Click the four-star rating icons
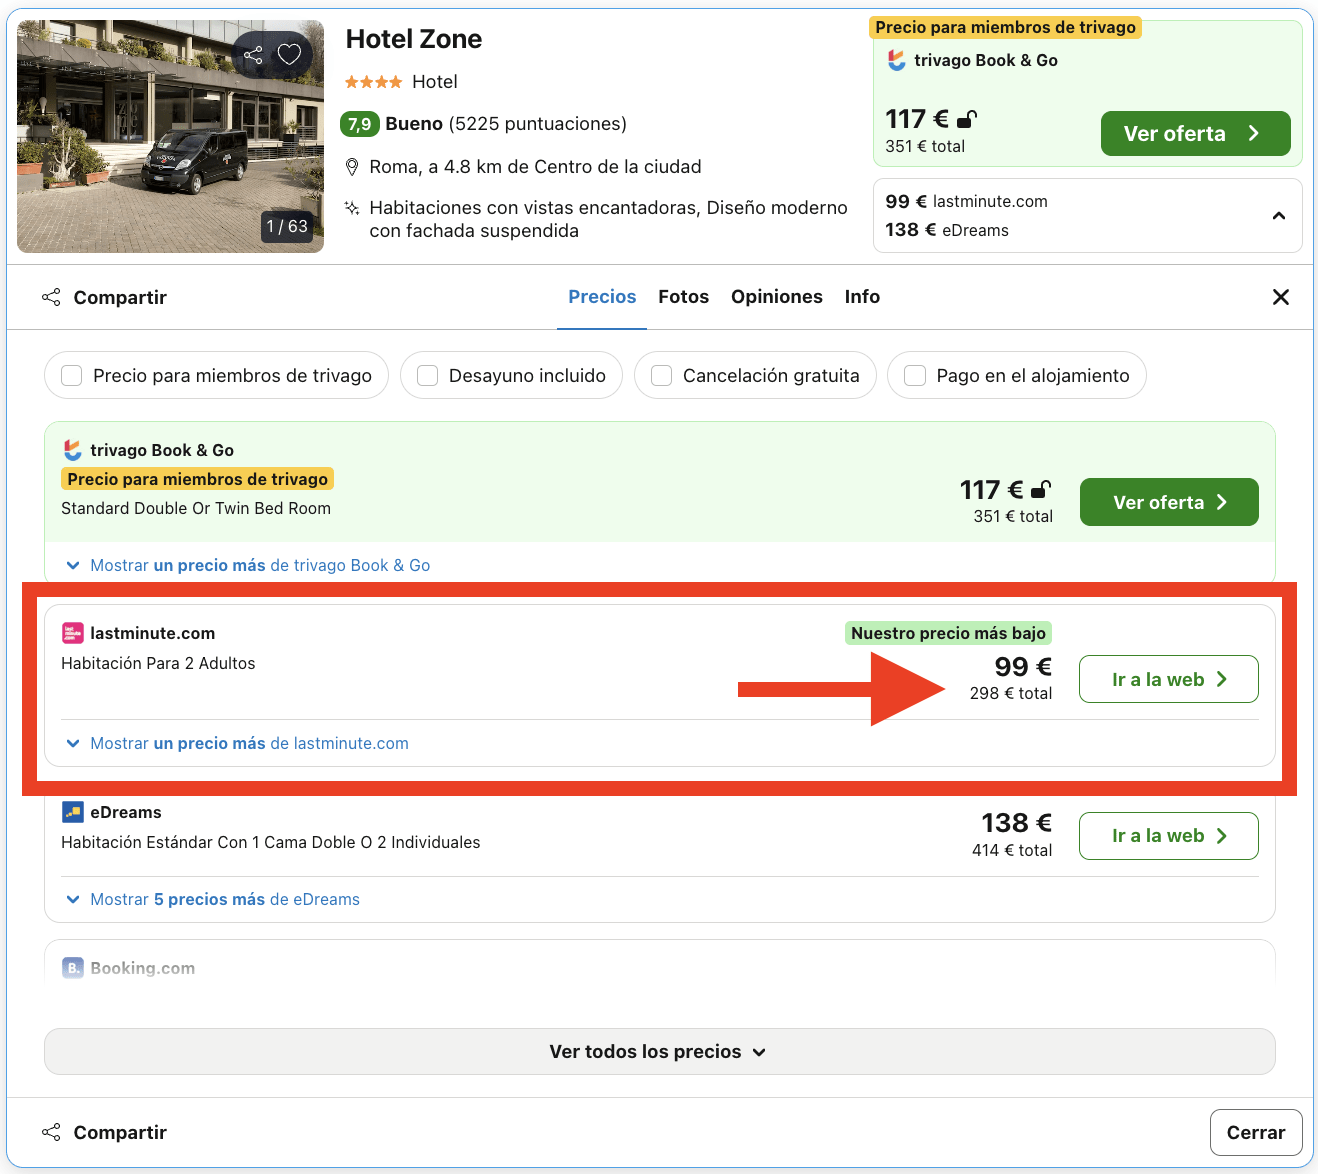 [373, 82]
